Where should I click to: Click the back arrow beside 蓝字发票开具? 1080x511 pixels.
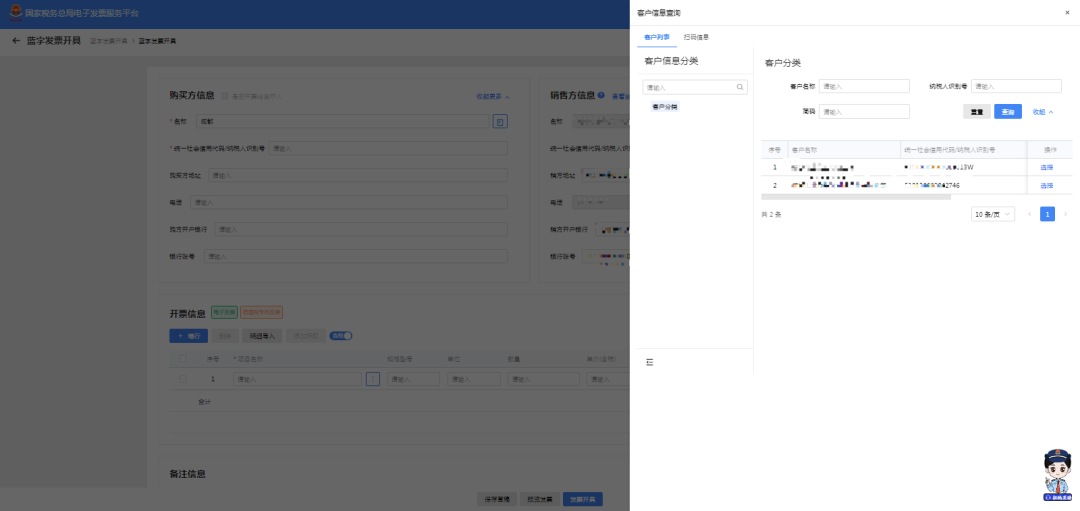(x=16, y=41)
